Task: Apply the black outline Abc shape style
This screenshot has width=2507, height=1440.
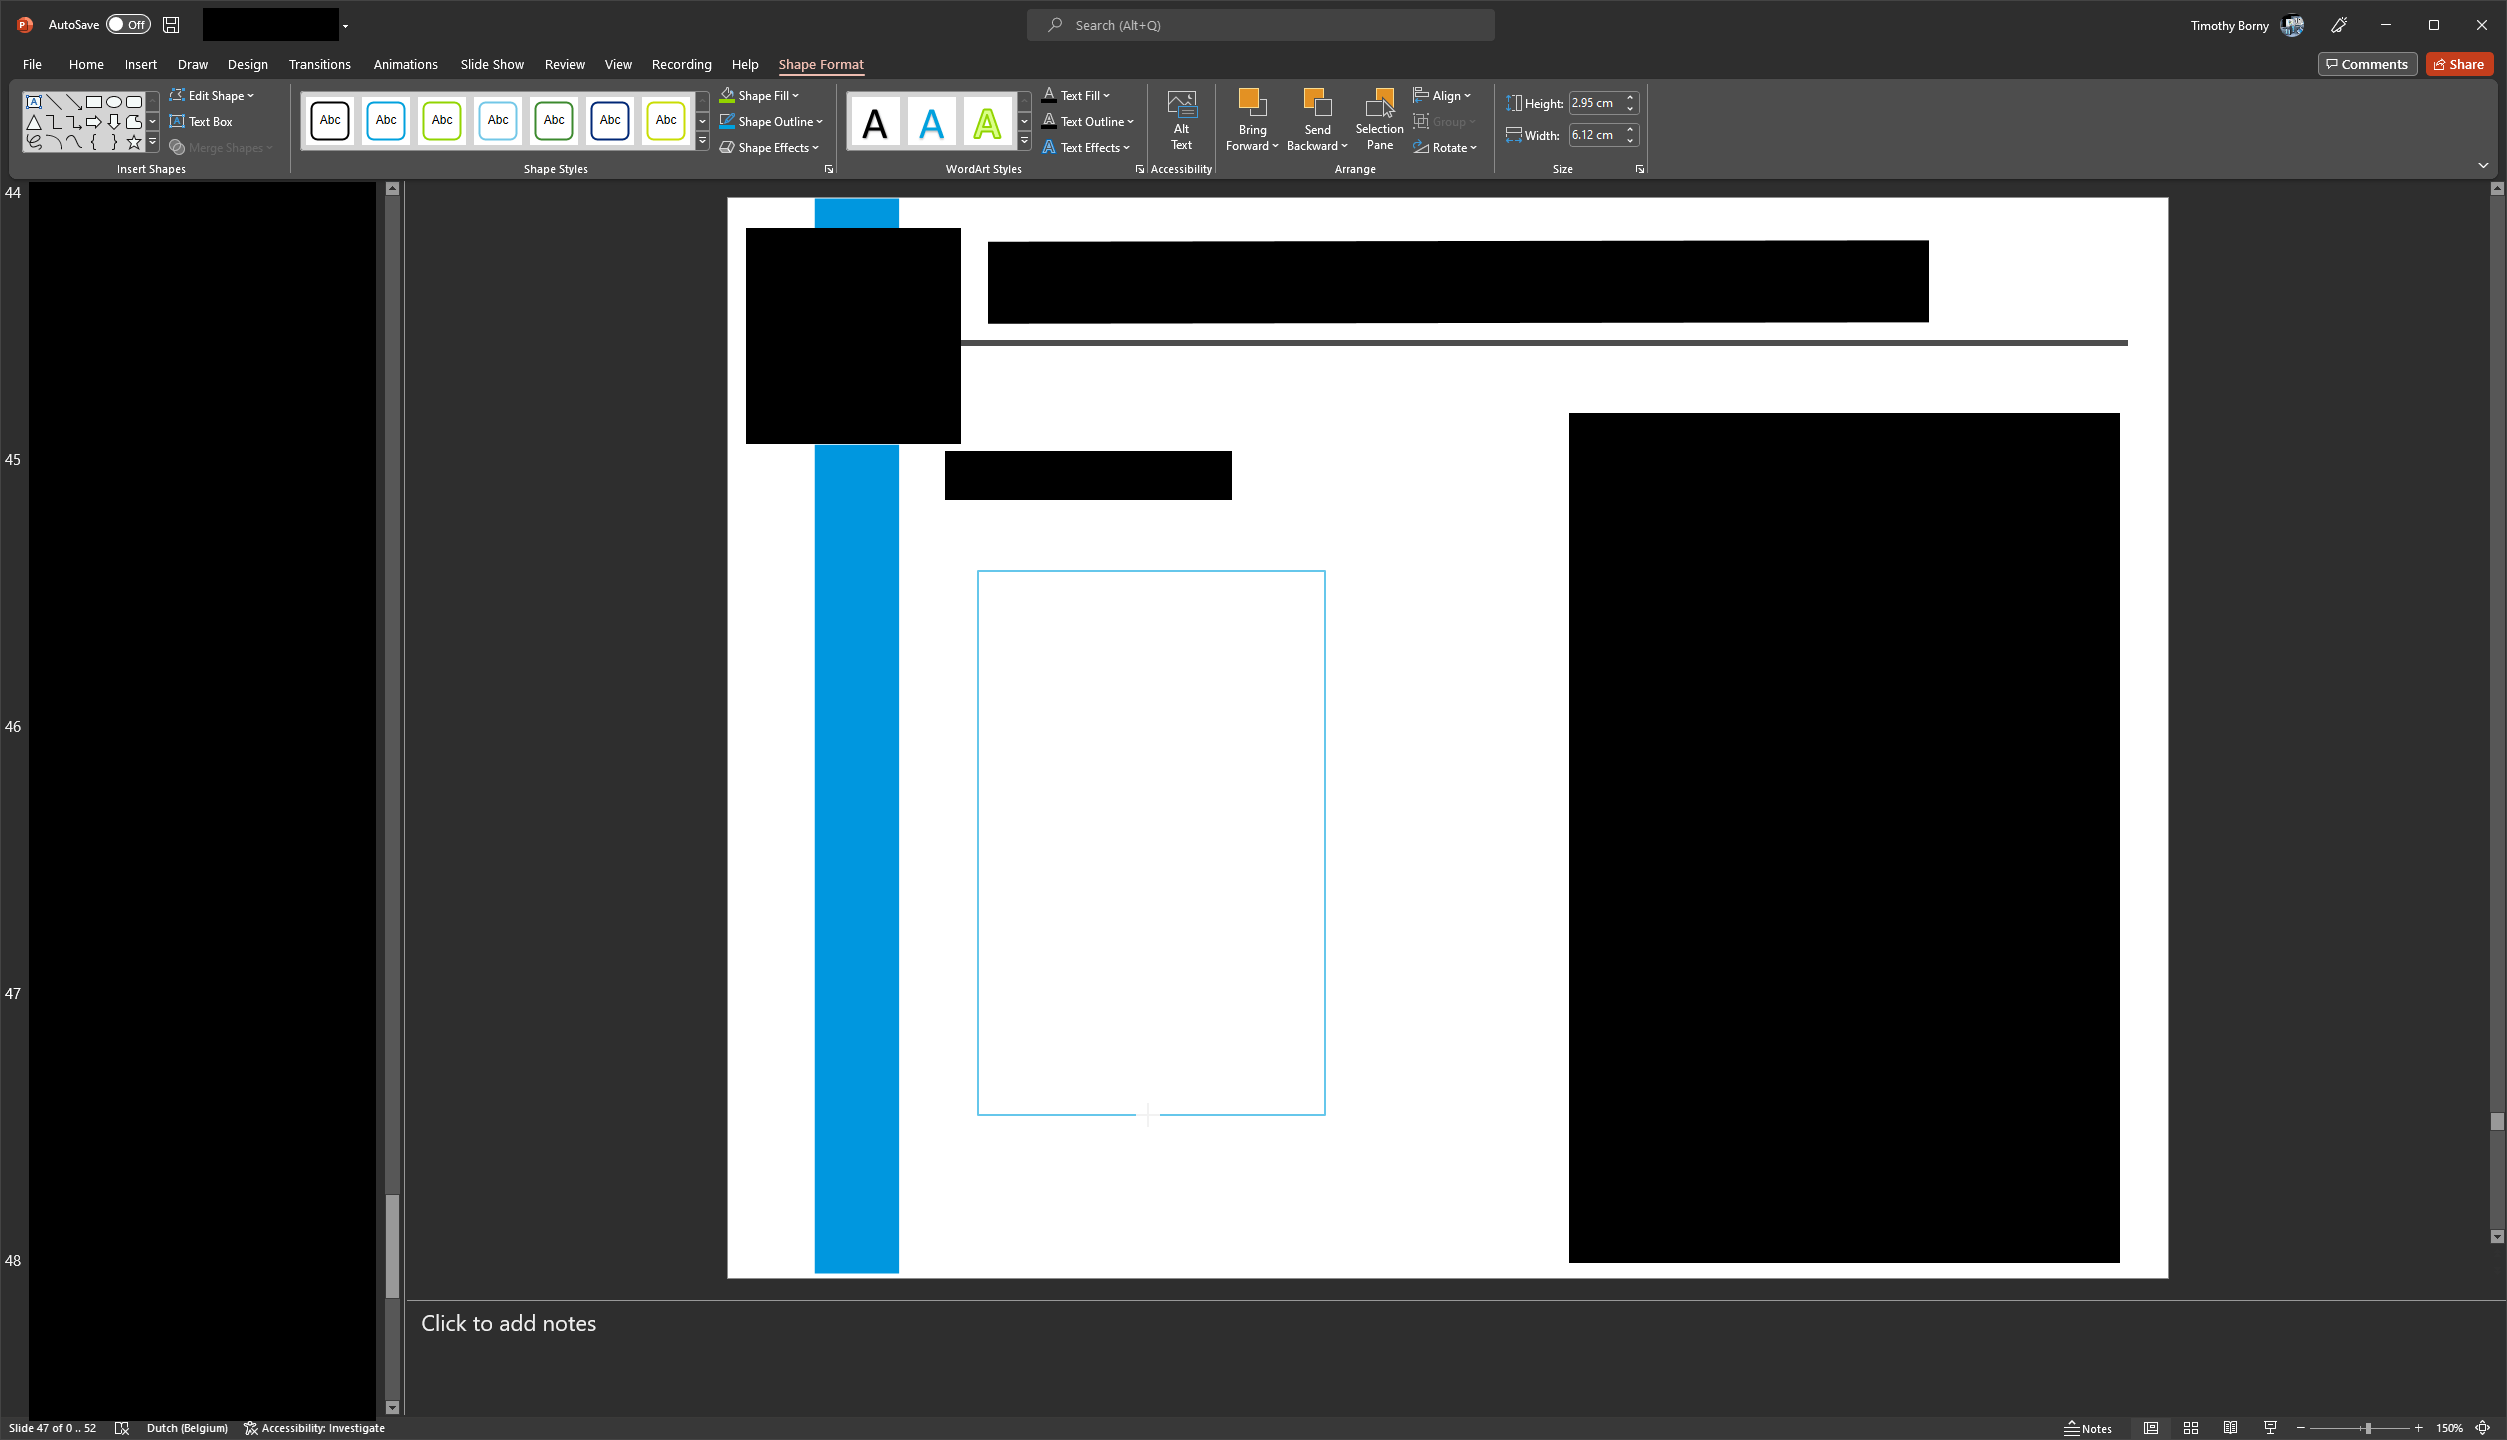Action: tap(330, 121)
